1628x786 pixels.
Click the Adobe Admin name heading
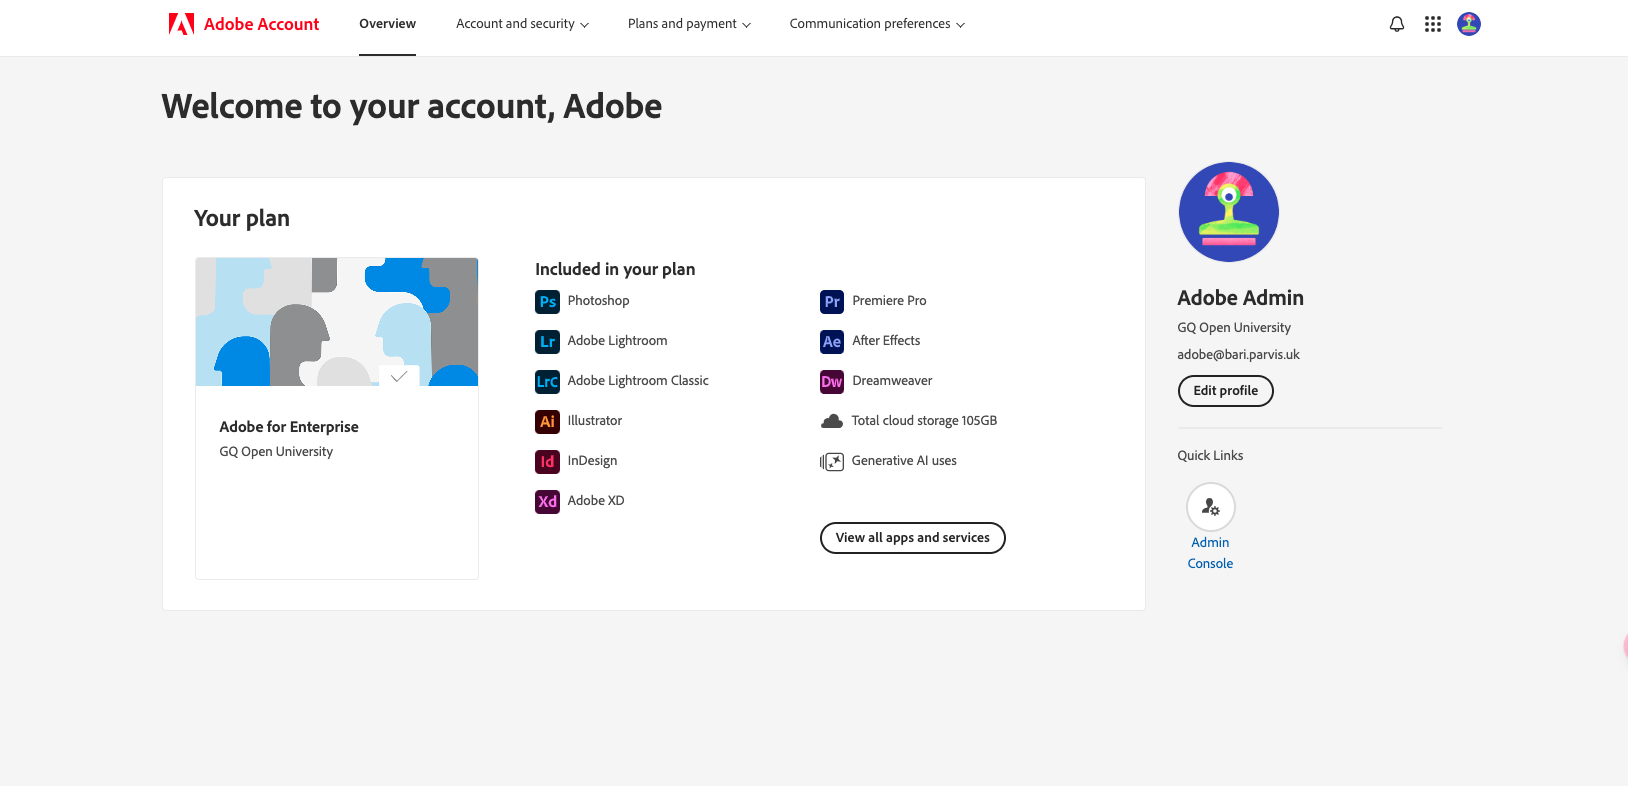[x=1240, y=298]
